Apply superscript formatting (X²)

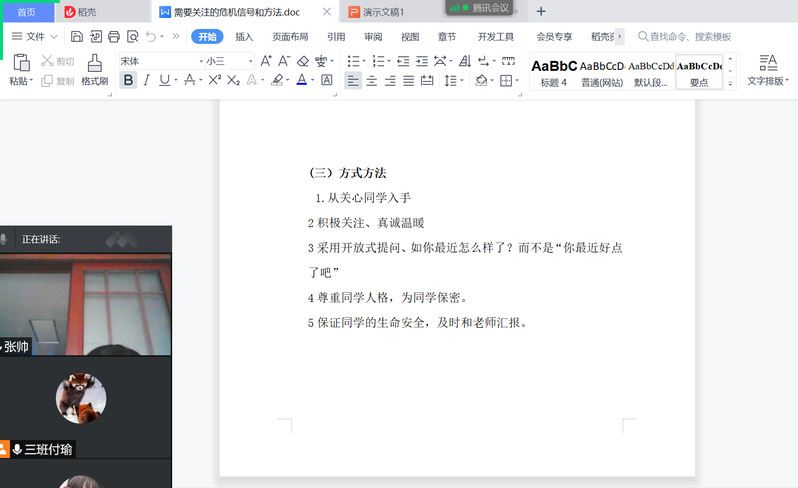(x=214, y=80)
